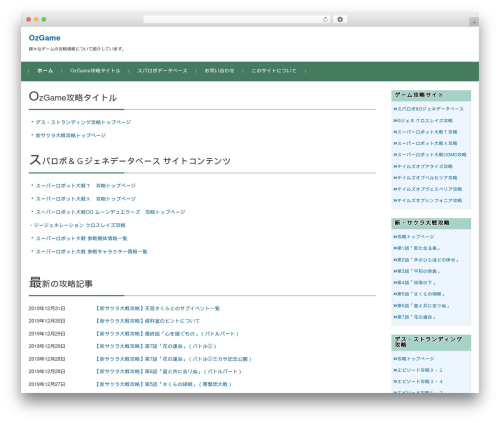The height and width of the screenshot is (423, 500).
Task: Click the download icon beside address bar
Action: [x=340, y=19]
